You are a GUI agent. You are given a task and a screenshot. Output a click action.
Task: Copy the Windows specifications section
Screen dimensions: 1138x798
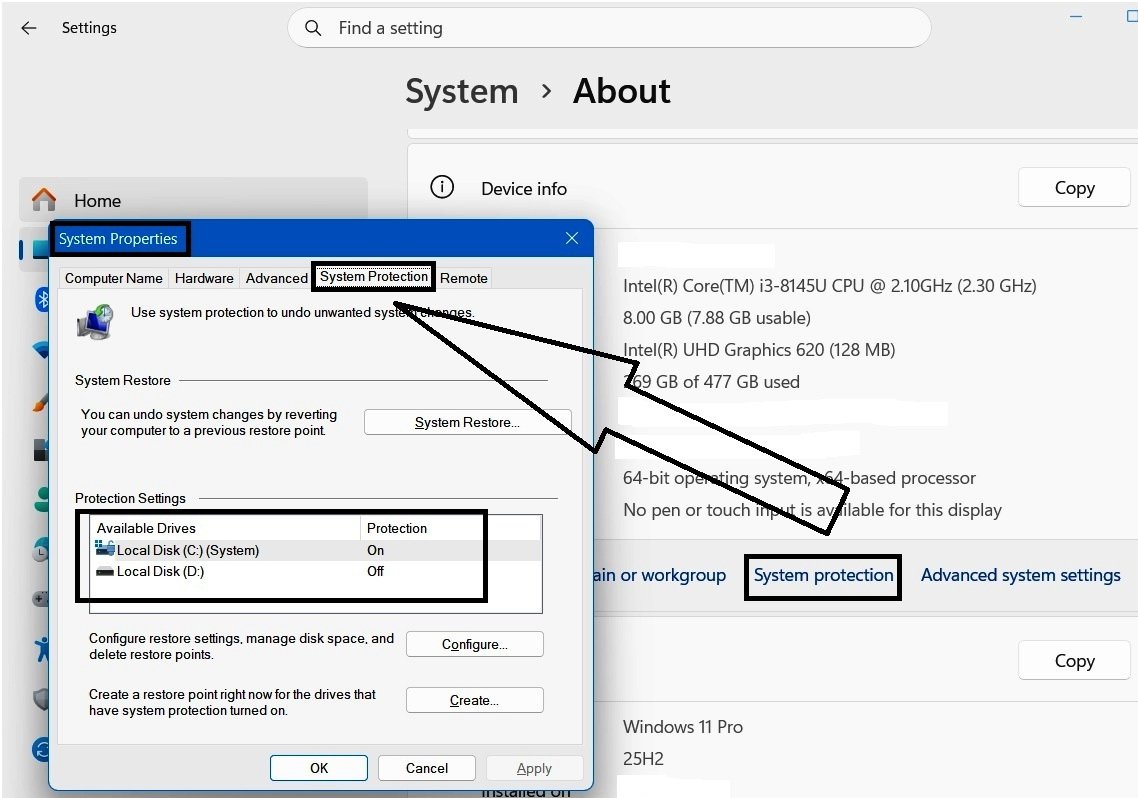point(1074,660)
